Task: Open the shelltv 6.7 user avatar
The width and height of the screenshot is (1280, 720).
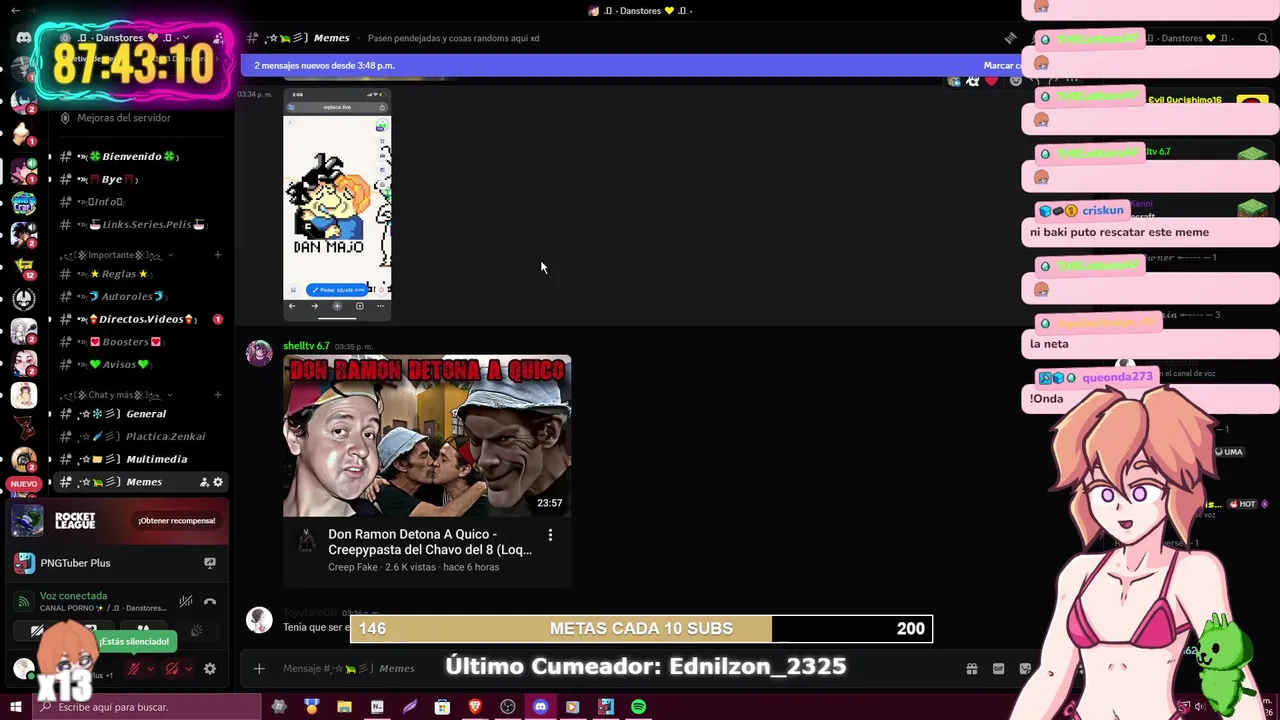Action: click(259, 353)
